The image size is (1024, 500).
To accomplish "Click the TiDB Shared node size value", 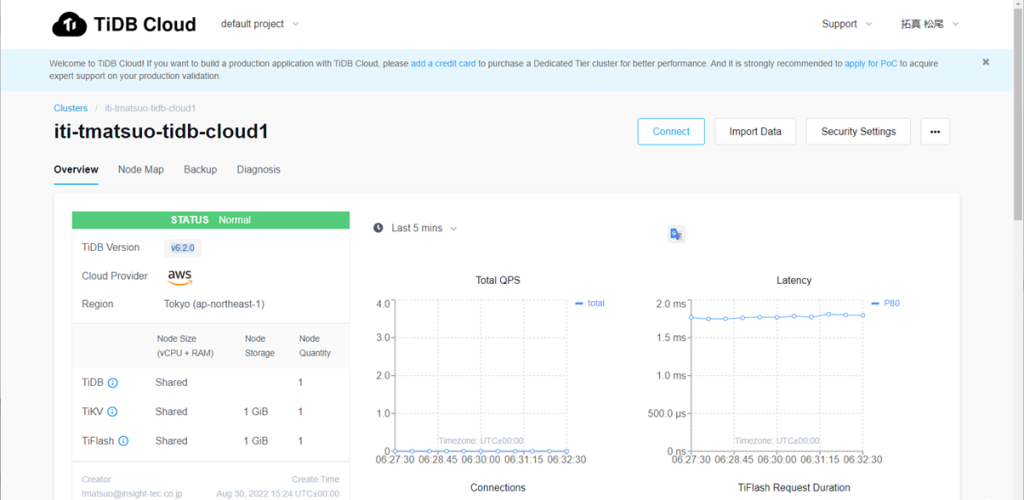I will 171,383.
